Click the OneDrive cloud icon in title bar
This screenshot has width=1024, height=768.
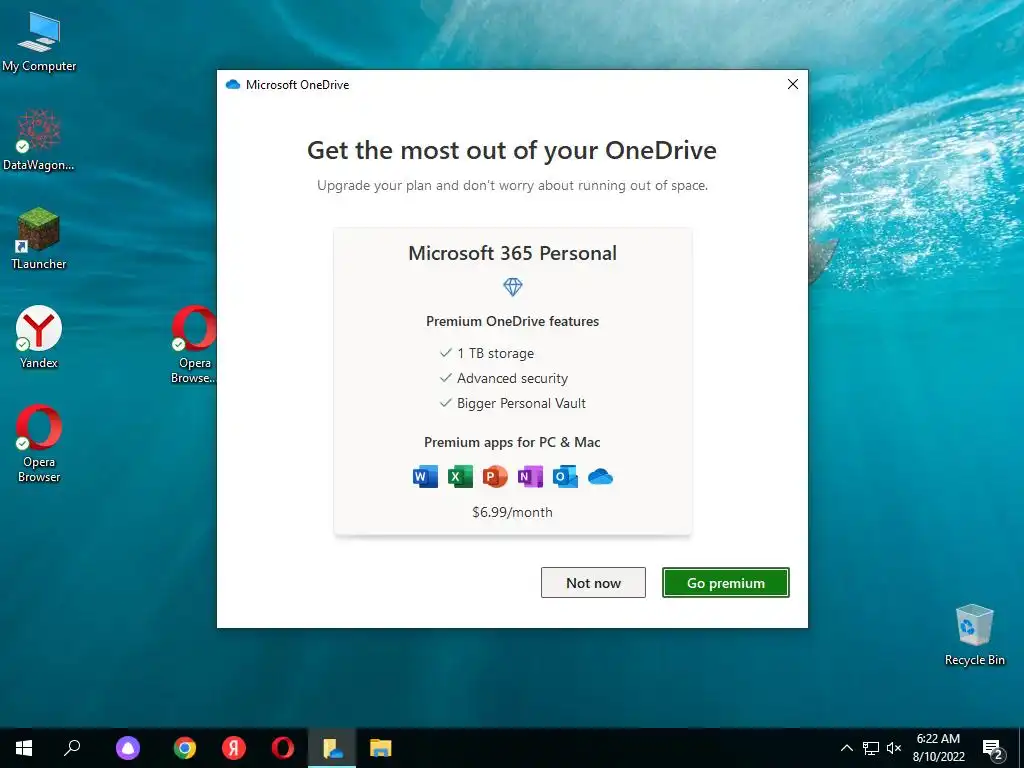coord(233,85)
